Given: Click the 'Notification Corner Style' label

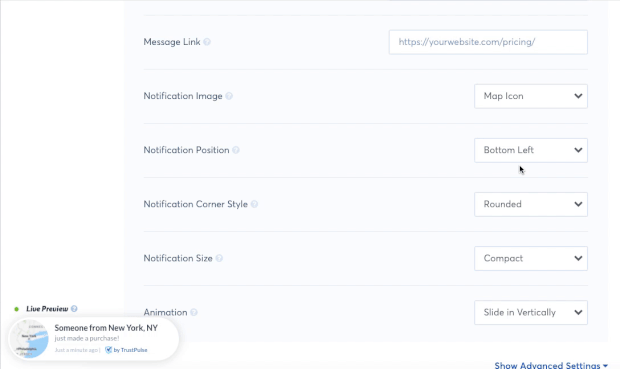Looking at the screenshot, I should click(195, 204).
